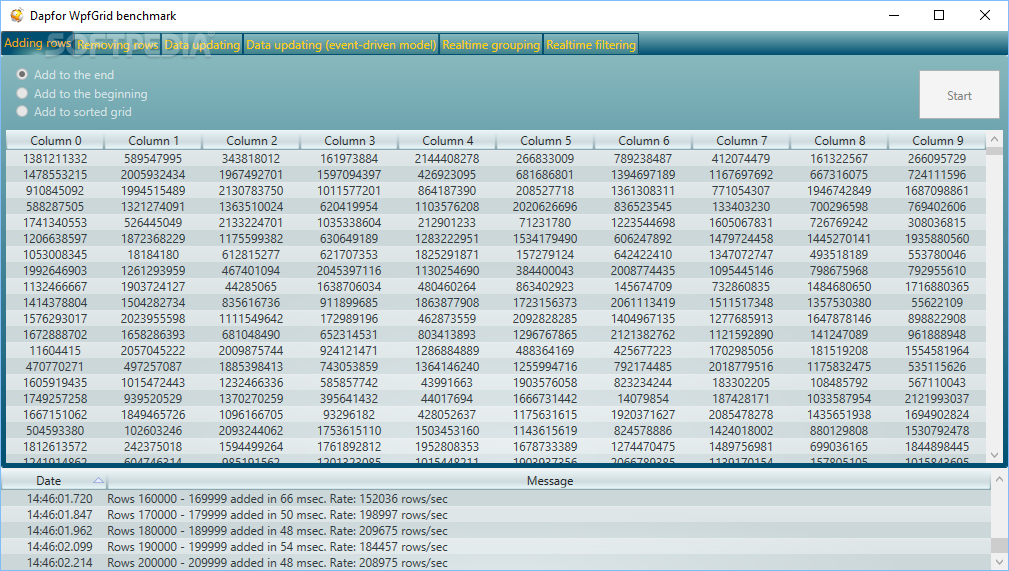Image resolution: width=1009 pixels, height=571 pixels.
Task: Select cell 1534179490 in Column 5
Action: [x=546, y=239]
